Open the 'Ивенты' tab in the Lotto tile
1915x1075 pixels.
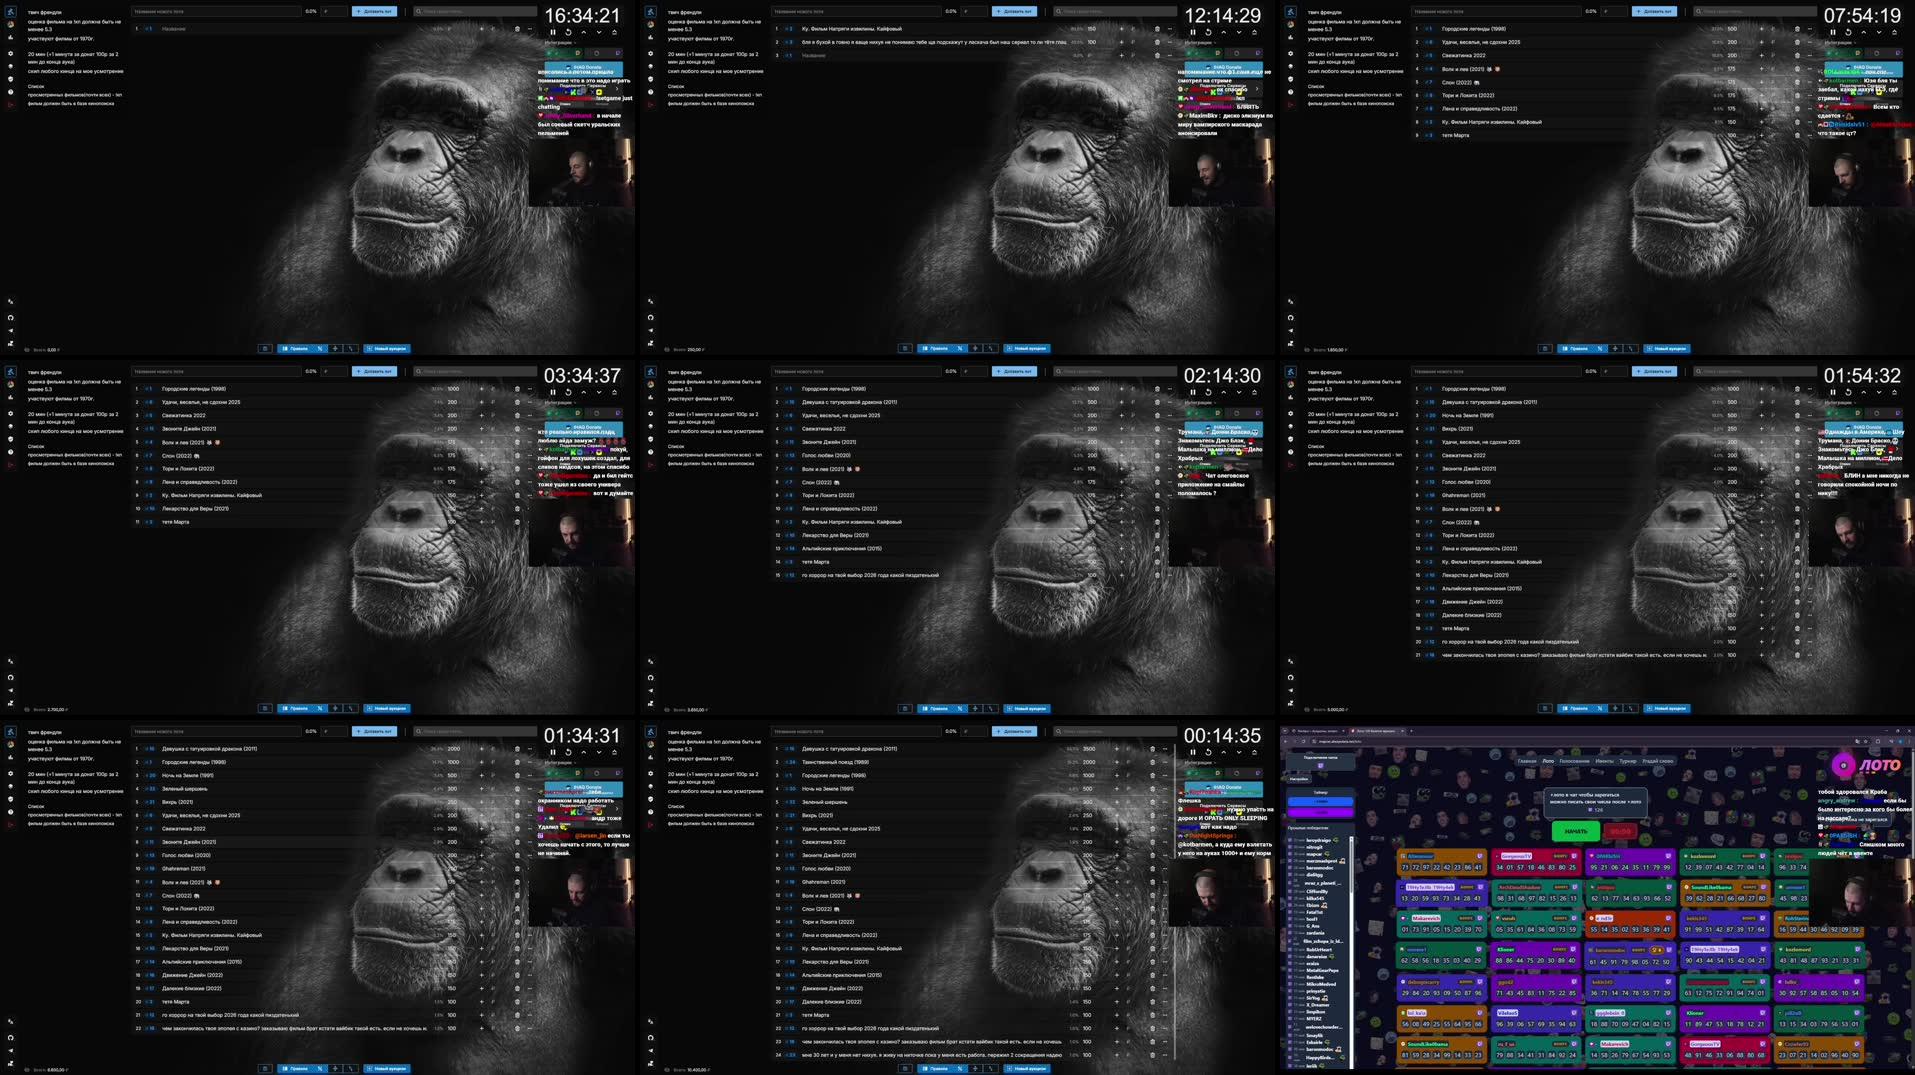pos(1604,761)
